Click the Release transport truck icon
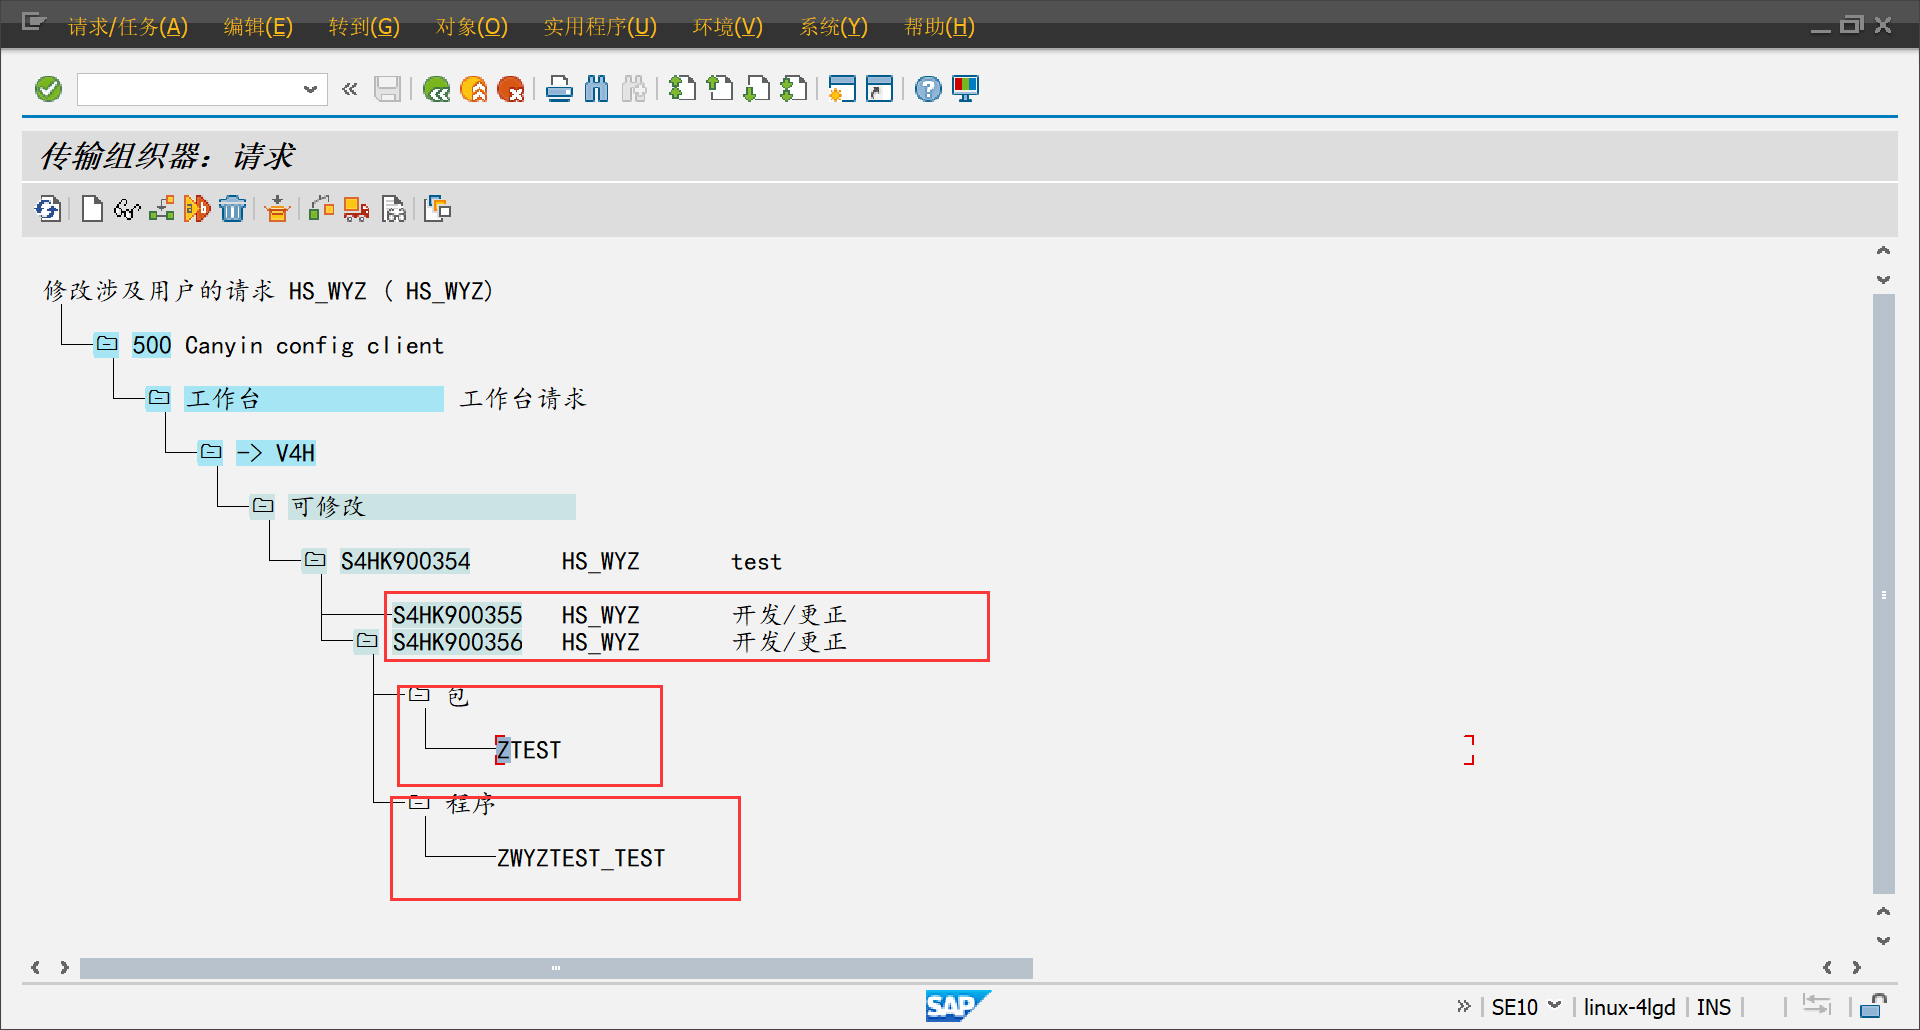1920x1030 pixels. pyautogui.click(x=356, y=209)
